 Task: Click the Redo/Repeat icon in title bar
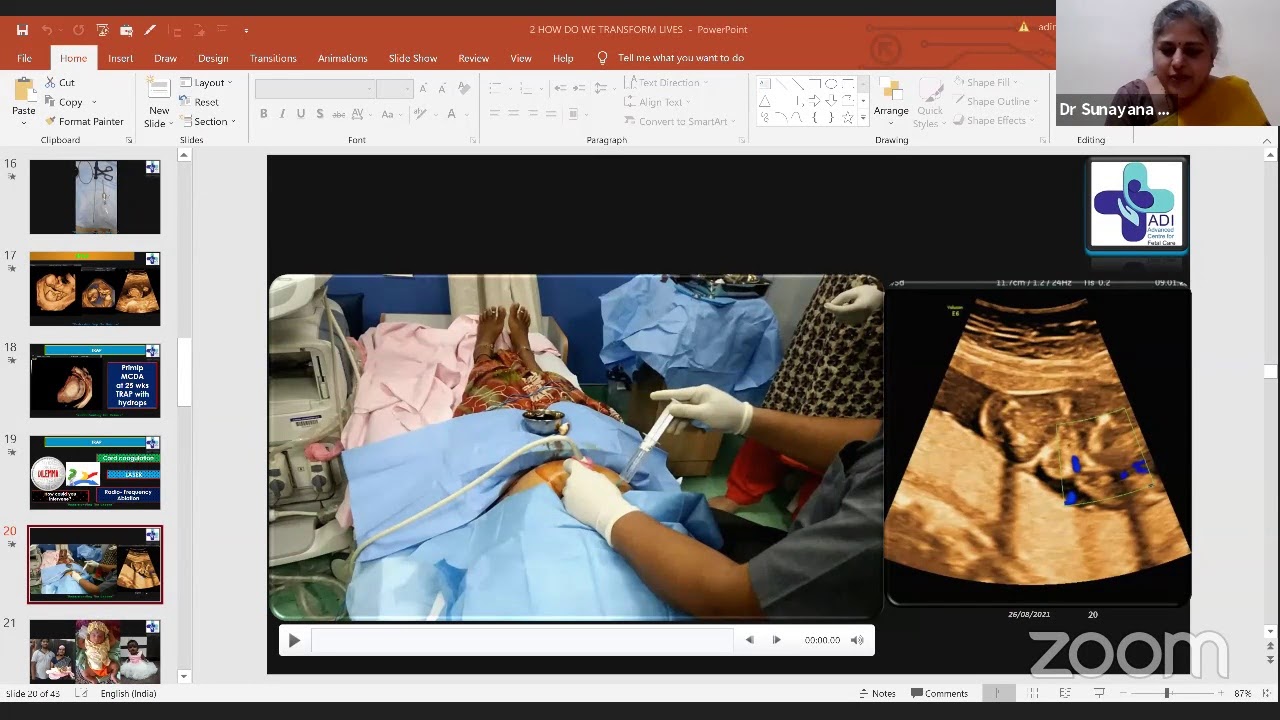coord(78,30)
